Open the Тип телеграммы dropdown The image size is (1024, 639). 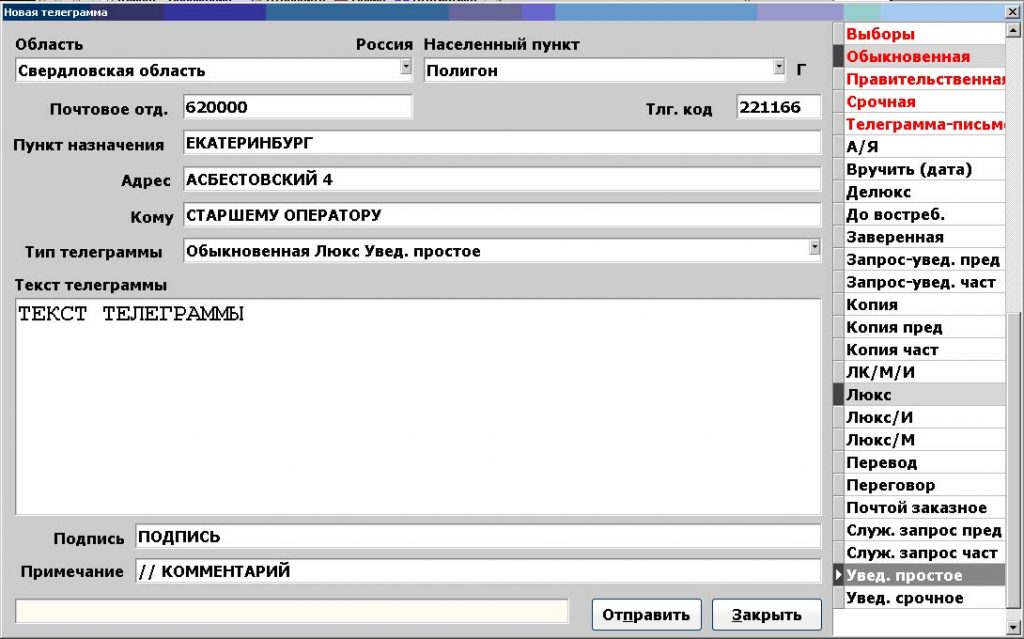[814, 247]
